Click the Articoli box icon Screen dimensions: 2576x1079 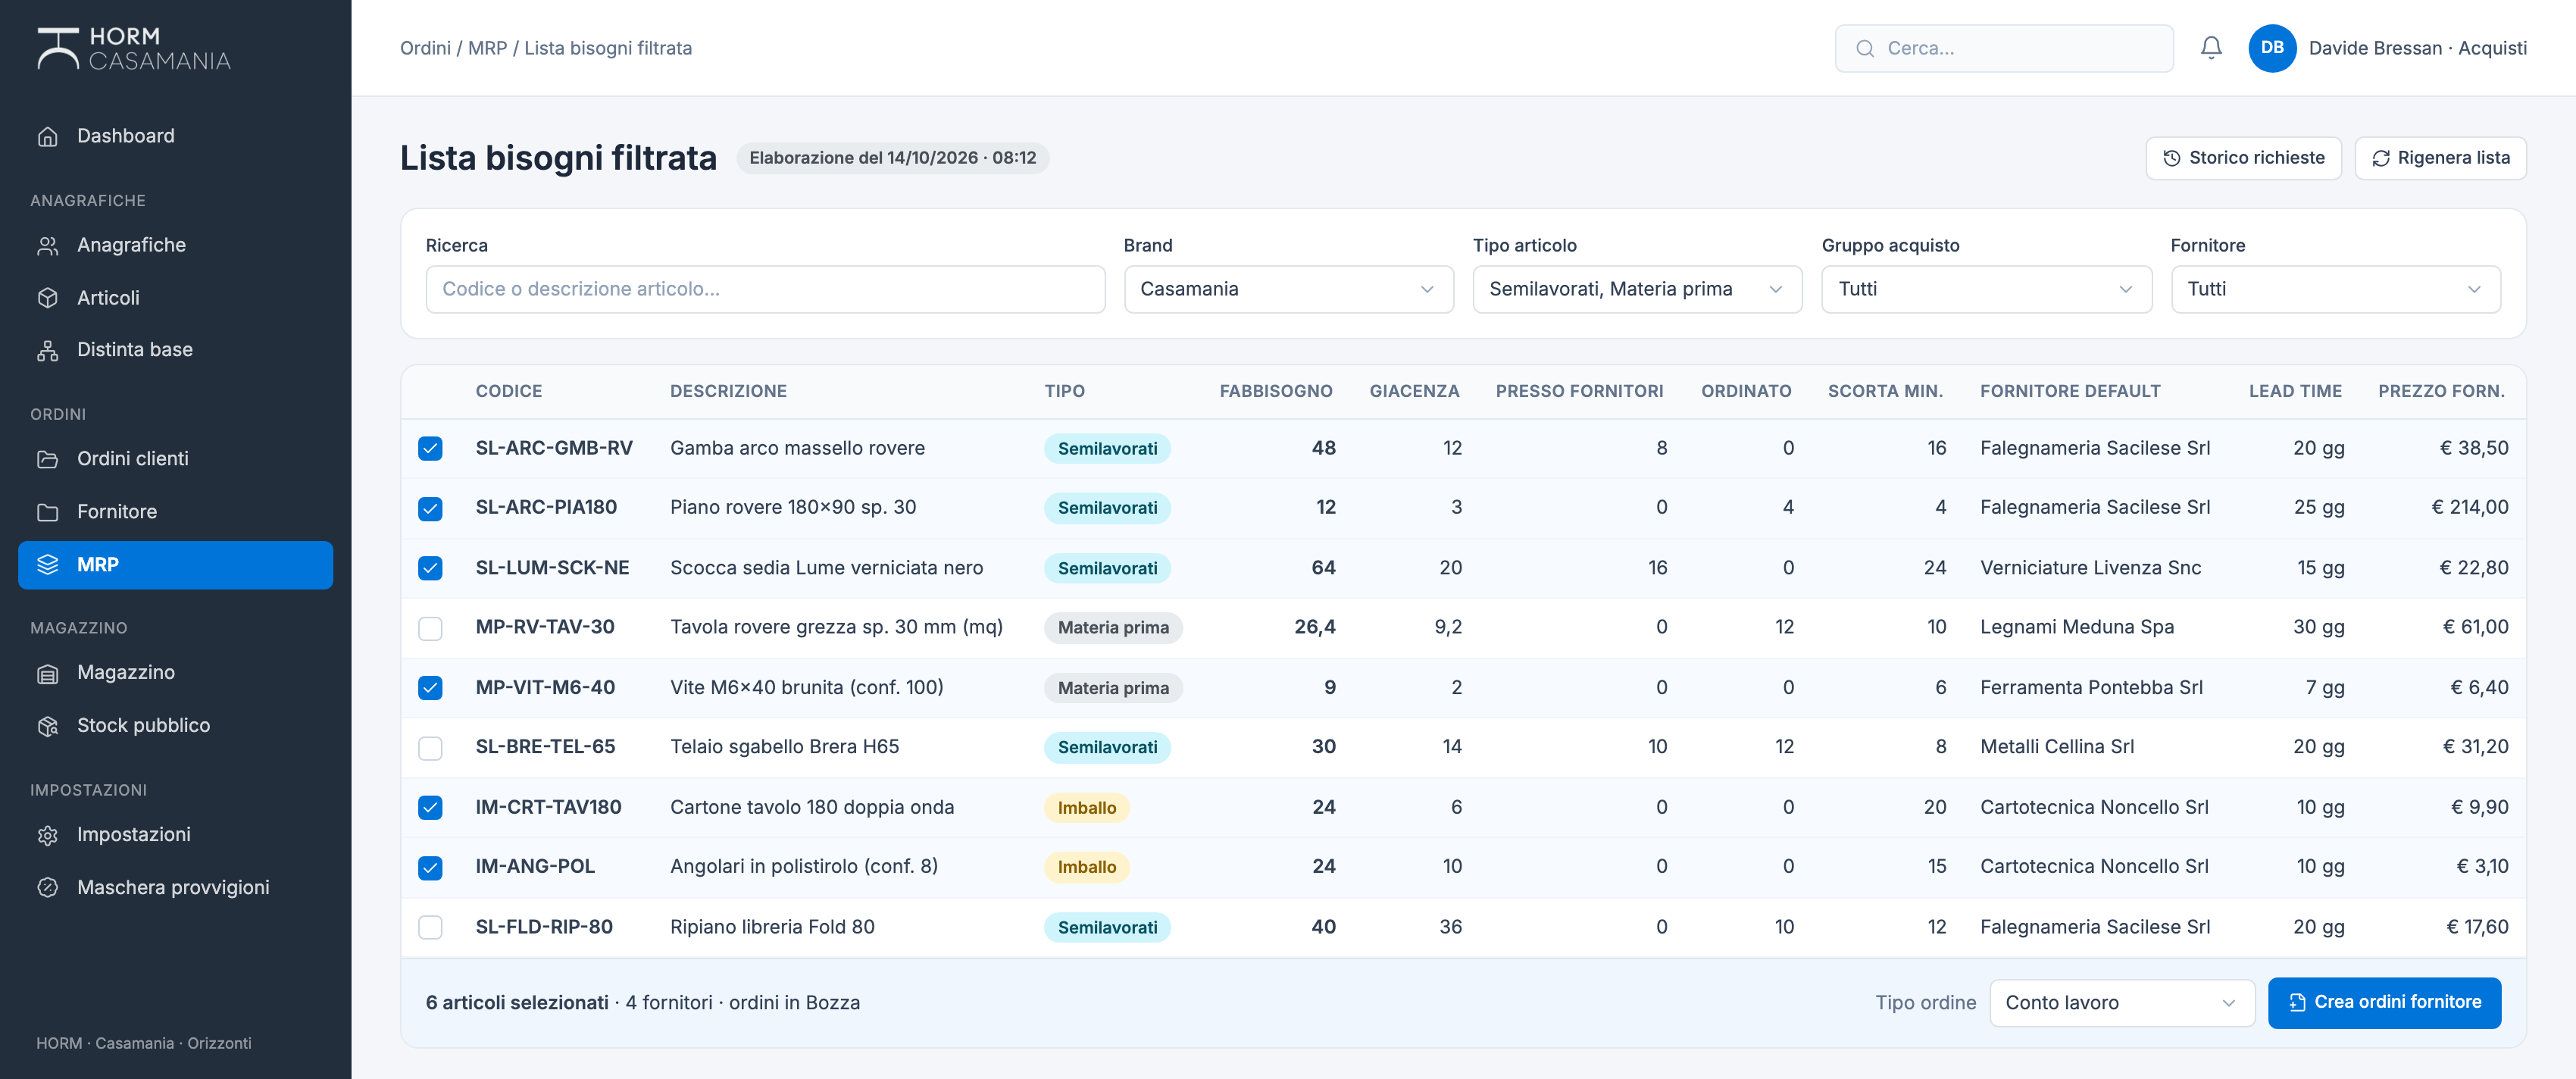tap(48, 298)
